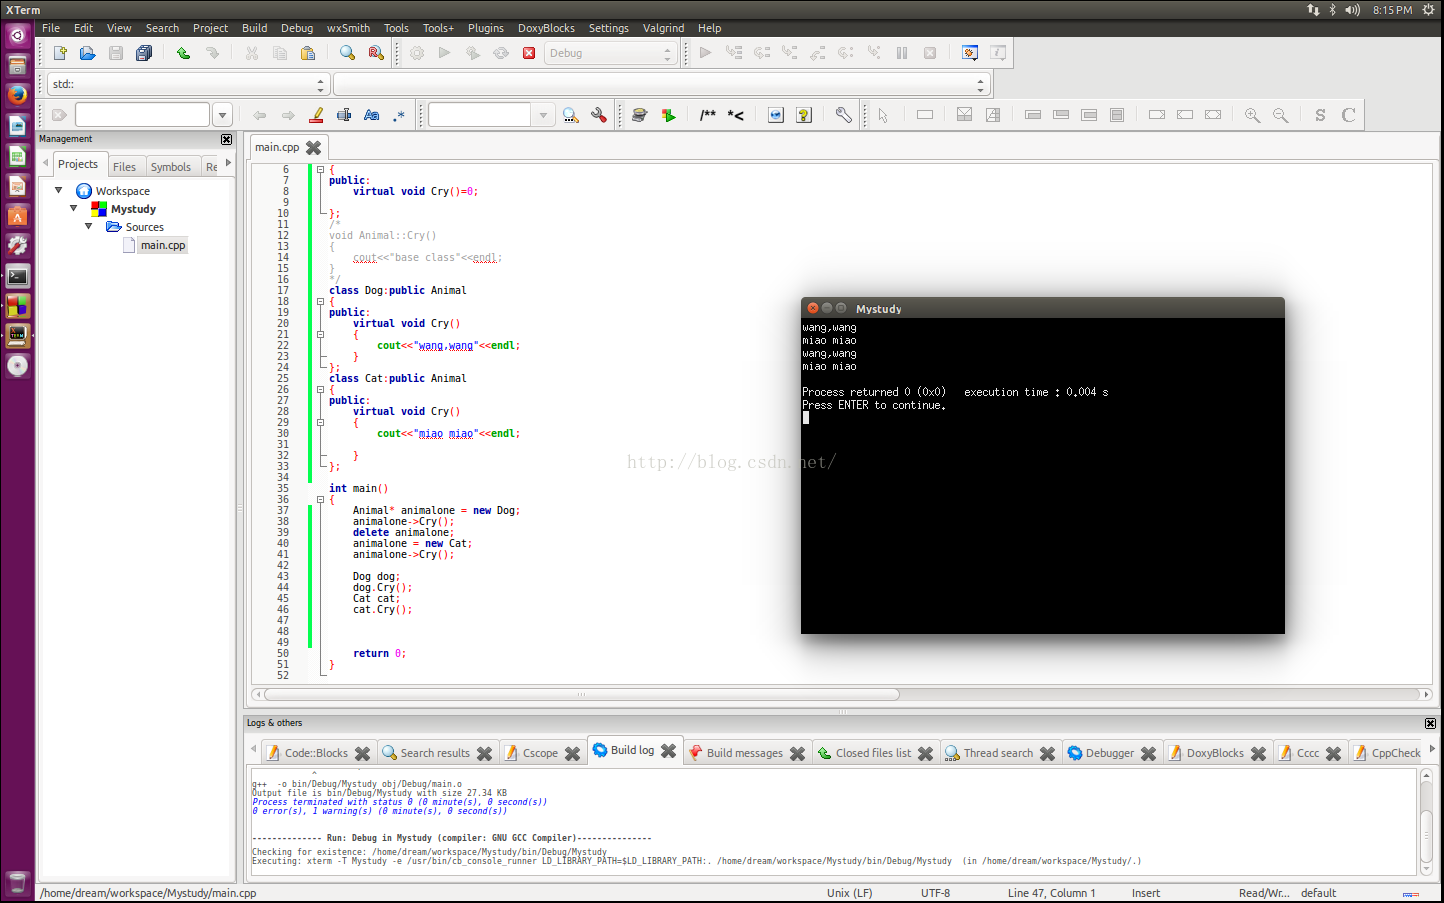Click the Replace icon with red R

point(376,53)
